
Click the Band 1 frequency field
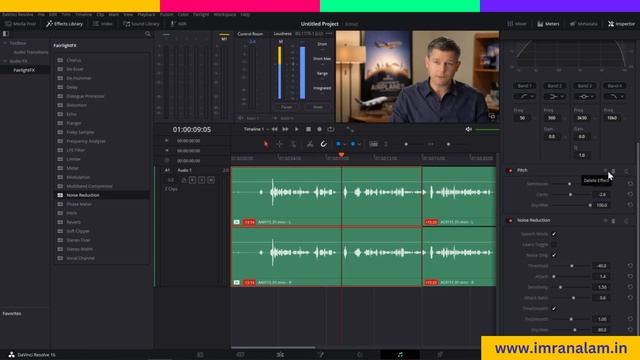(x=522, y=118)
